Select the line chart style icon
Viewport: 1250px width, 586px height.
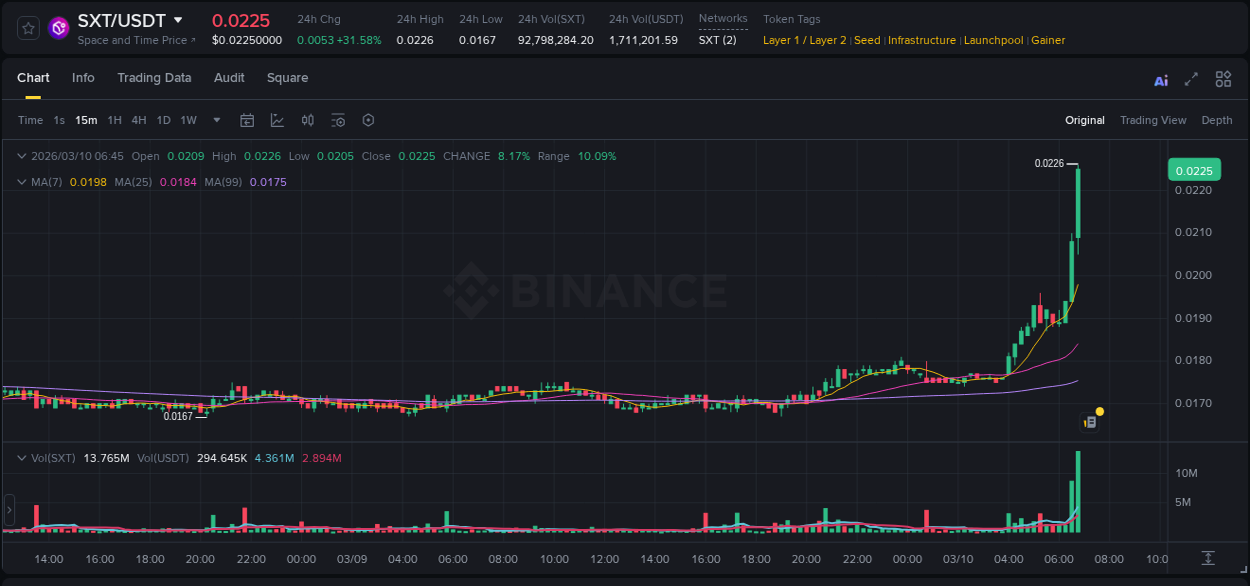pos(277,120)
